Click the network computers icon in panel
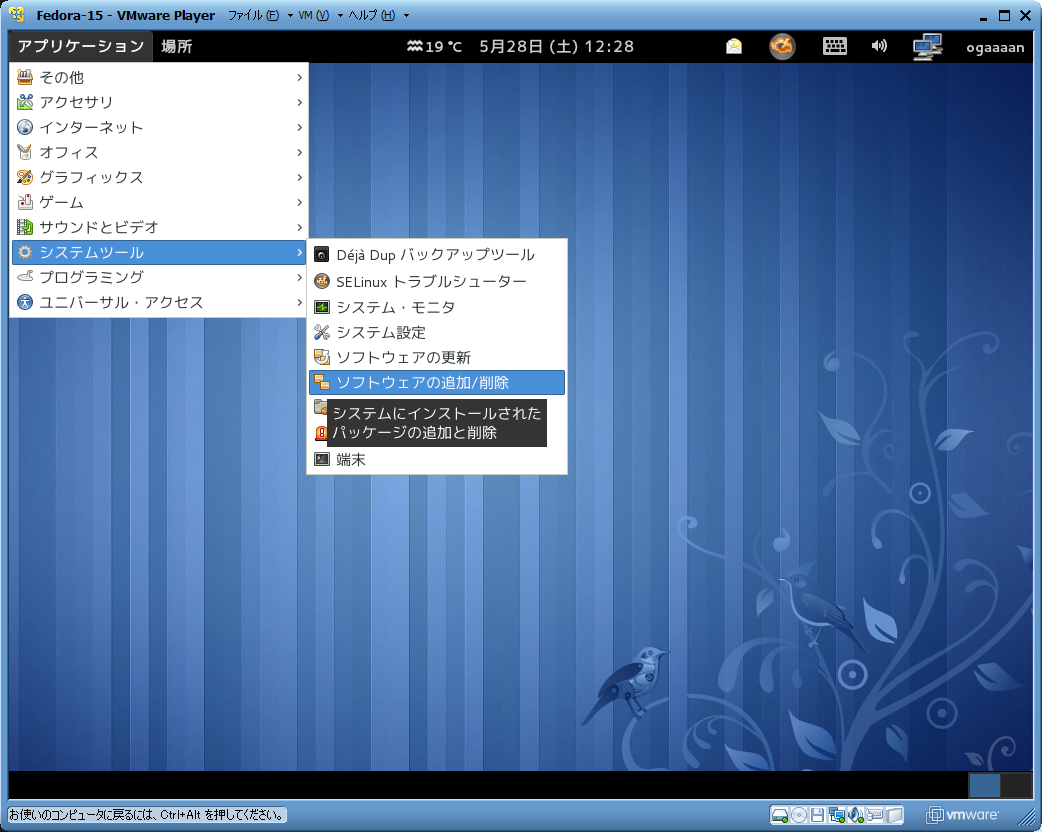1042x832 pixels. coord(927,47)
